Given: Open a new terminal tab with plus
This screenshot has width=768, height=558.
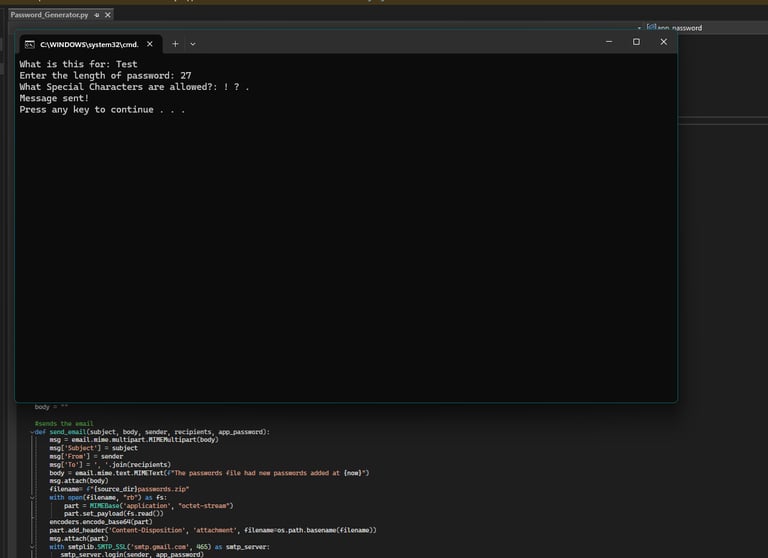Looking at the screenshot, I should [x=175, y=44].
